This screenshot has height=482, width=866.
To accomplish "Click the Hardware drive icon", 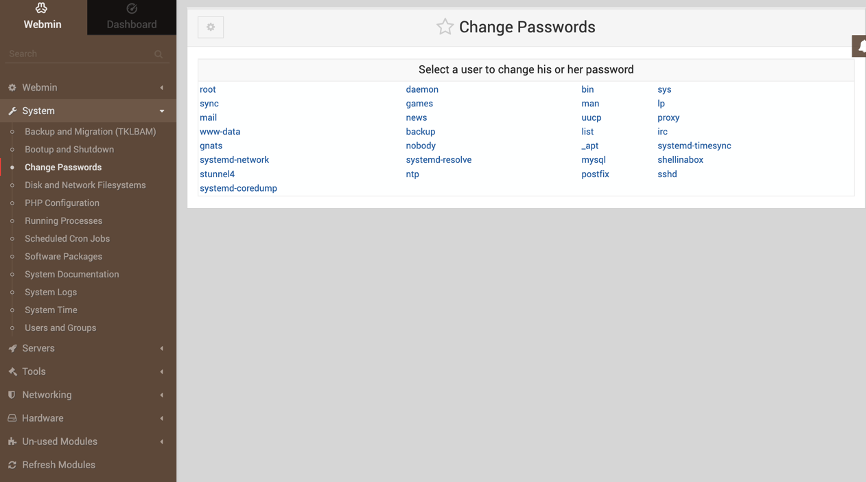I will [12, 418].
